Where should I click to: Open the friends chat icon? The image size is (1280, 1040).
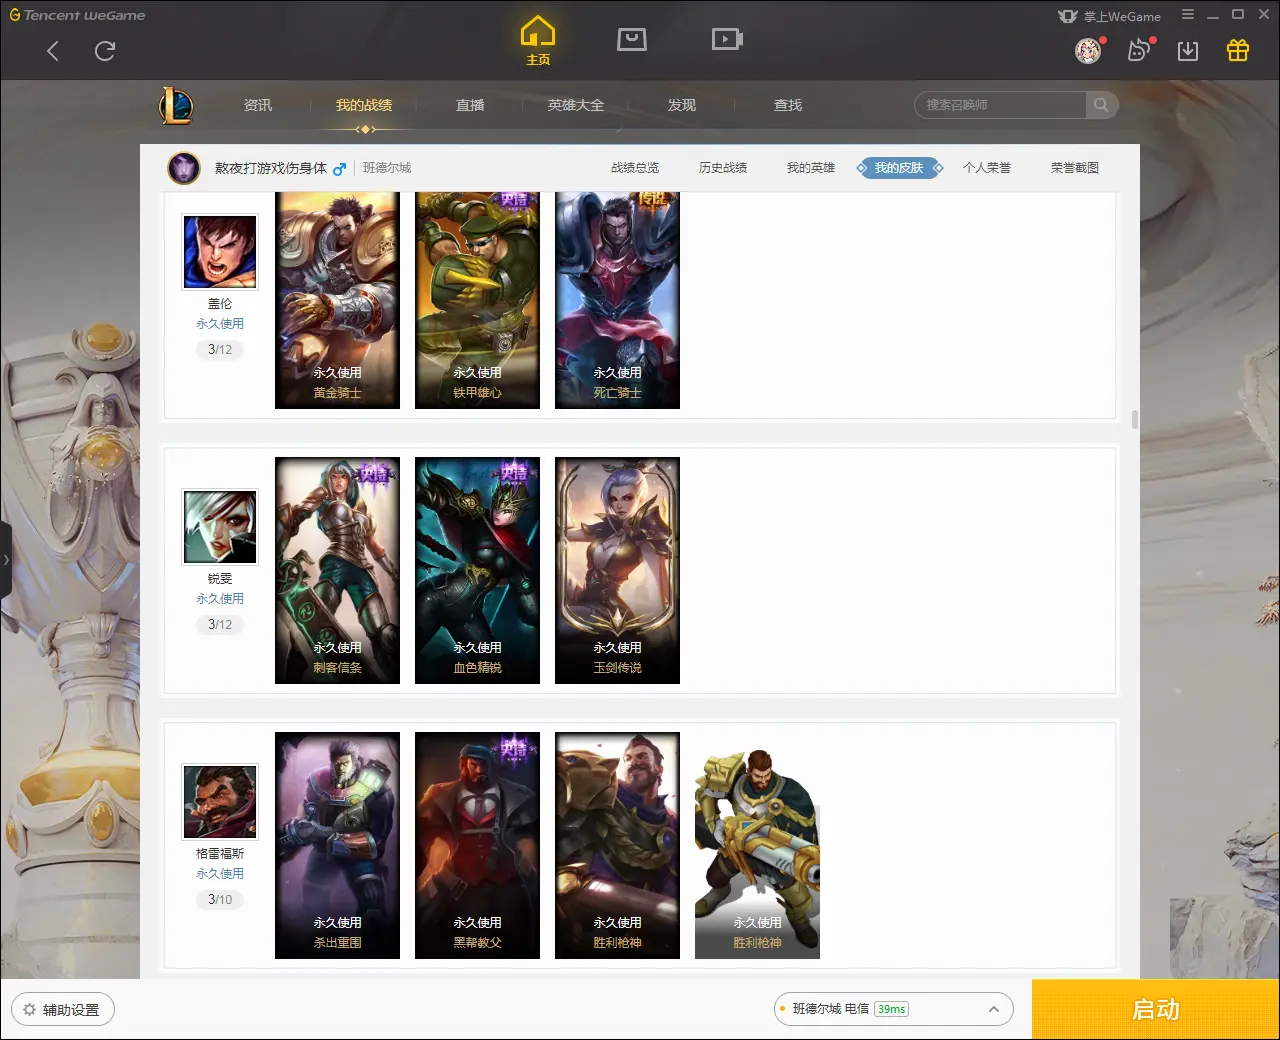tap(1139, 50)
